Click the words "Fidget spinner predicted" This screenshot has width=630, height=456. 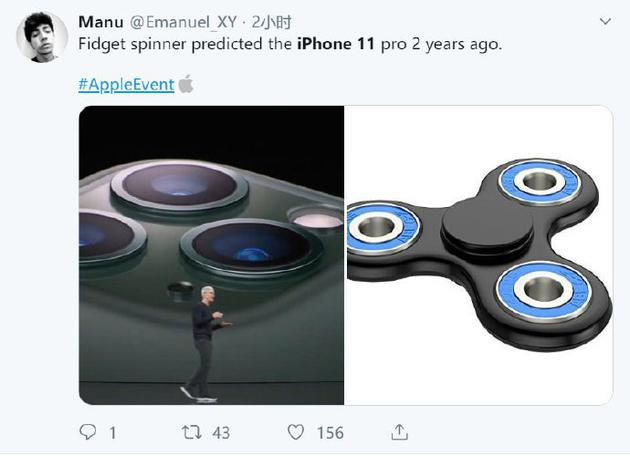[x=165, y=46]
